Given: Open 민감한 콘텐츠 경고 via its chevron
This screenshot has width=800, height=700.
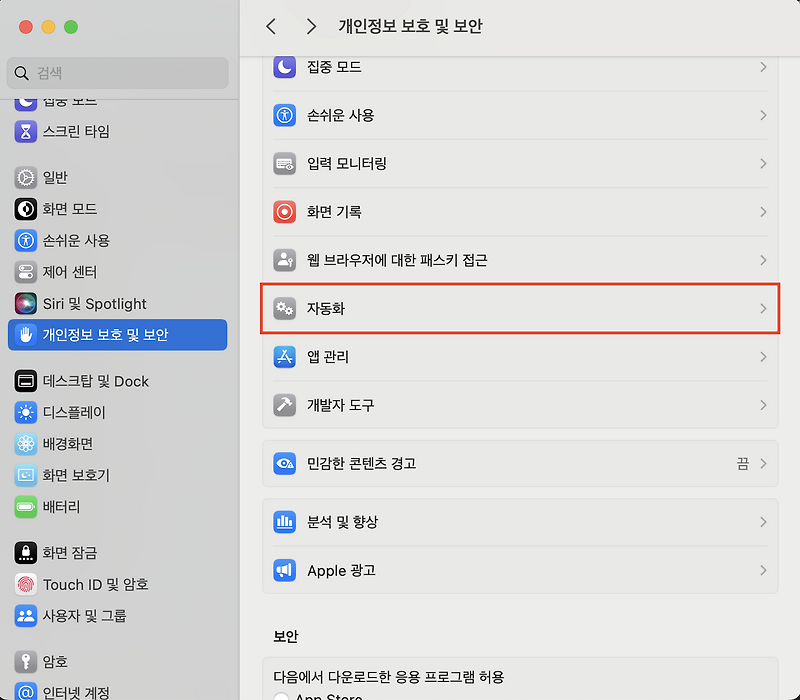Looking at the screenshot, I should tap(763, 463).
